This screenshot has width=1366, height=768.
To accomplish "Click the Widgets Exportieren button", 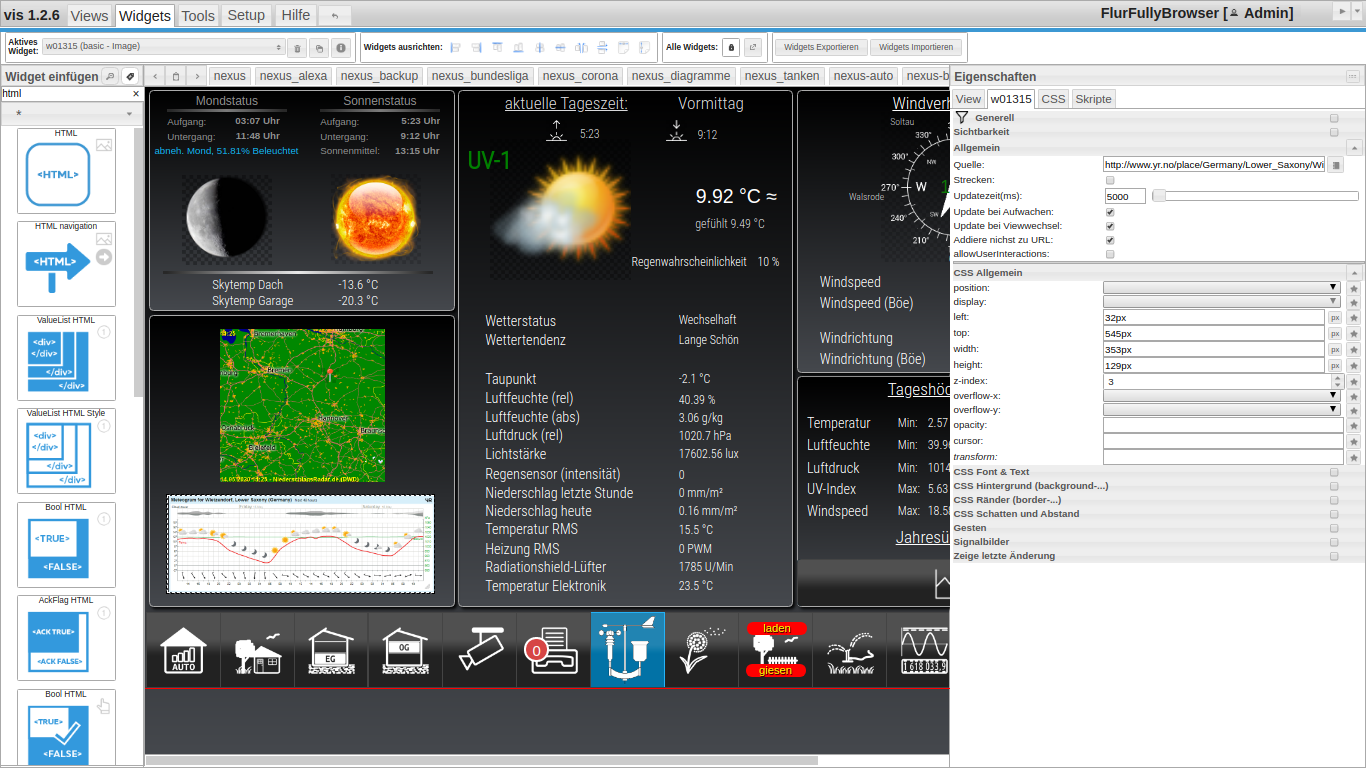I will coord(821,47).
